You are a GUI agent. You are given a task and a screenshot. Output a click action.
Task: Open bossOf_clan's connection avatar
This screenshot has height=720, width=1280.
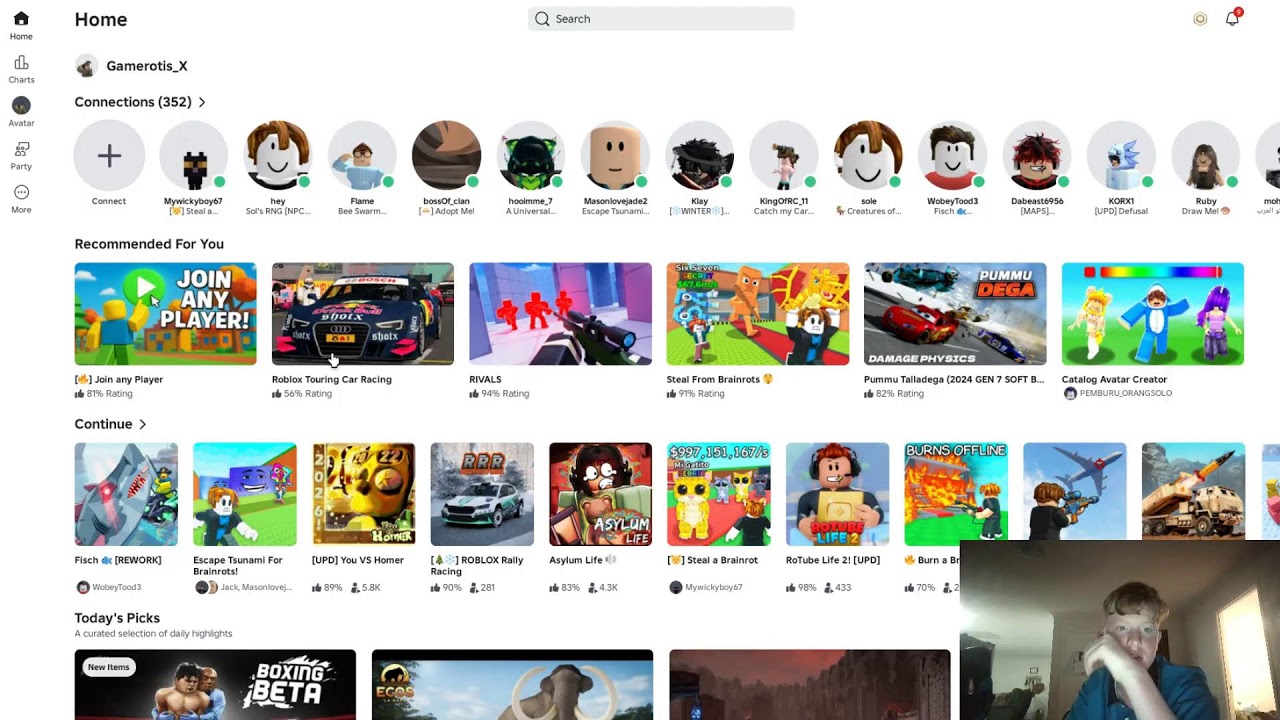click(x=446, y=155)
